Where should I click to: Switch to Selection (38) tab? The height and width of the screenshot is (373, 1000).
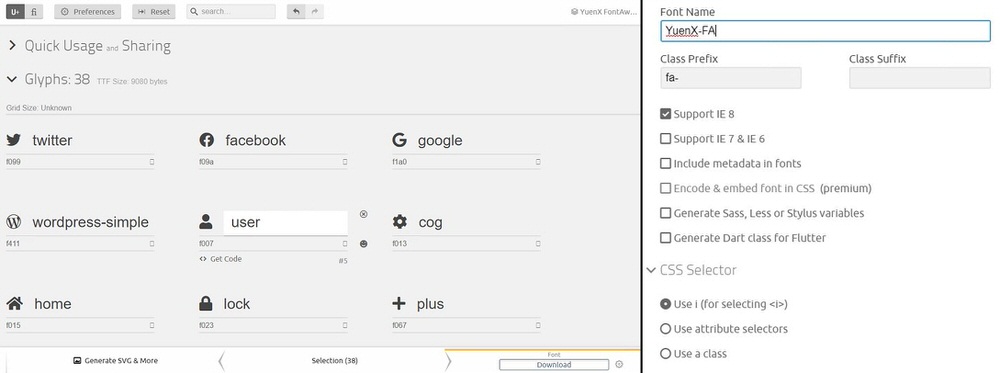click(x=334, y=361)
